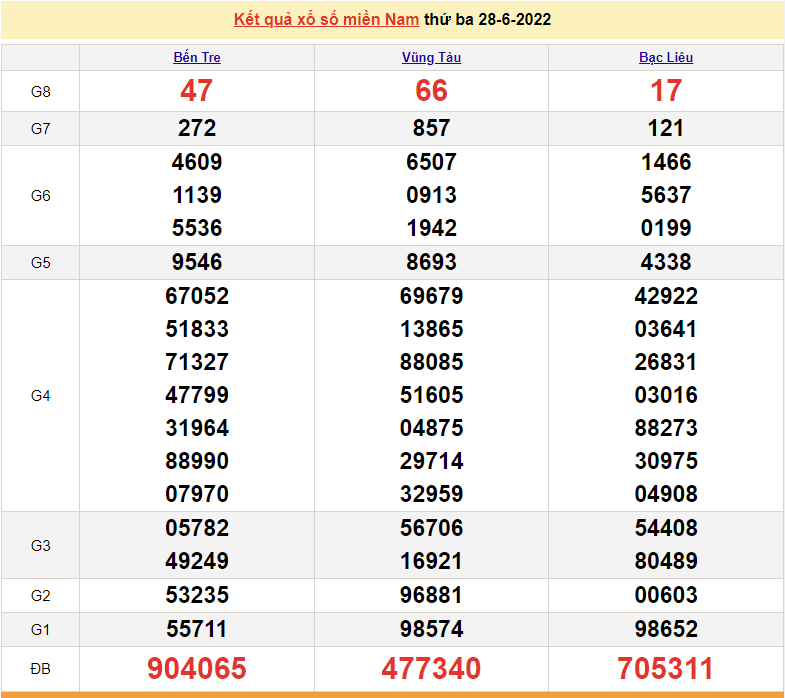Open the Bến Tre province link
Screen dimensions: 785x698
pyautogui.click(x=197, y=58)
